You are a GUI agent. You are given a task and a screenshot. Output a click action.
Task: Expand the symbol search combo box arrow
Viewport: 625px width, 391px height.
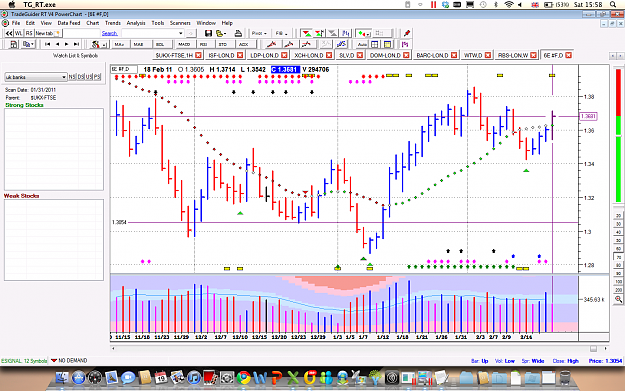point(181,33)
